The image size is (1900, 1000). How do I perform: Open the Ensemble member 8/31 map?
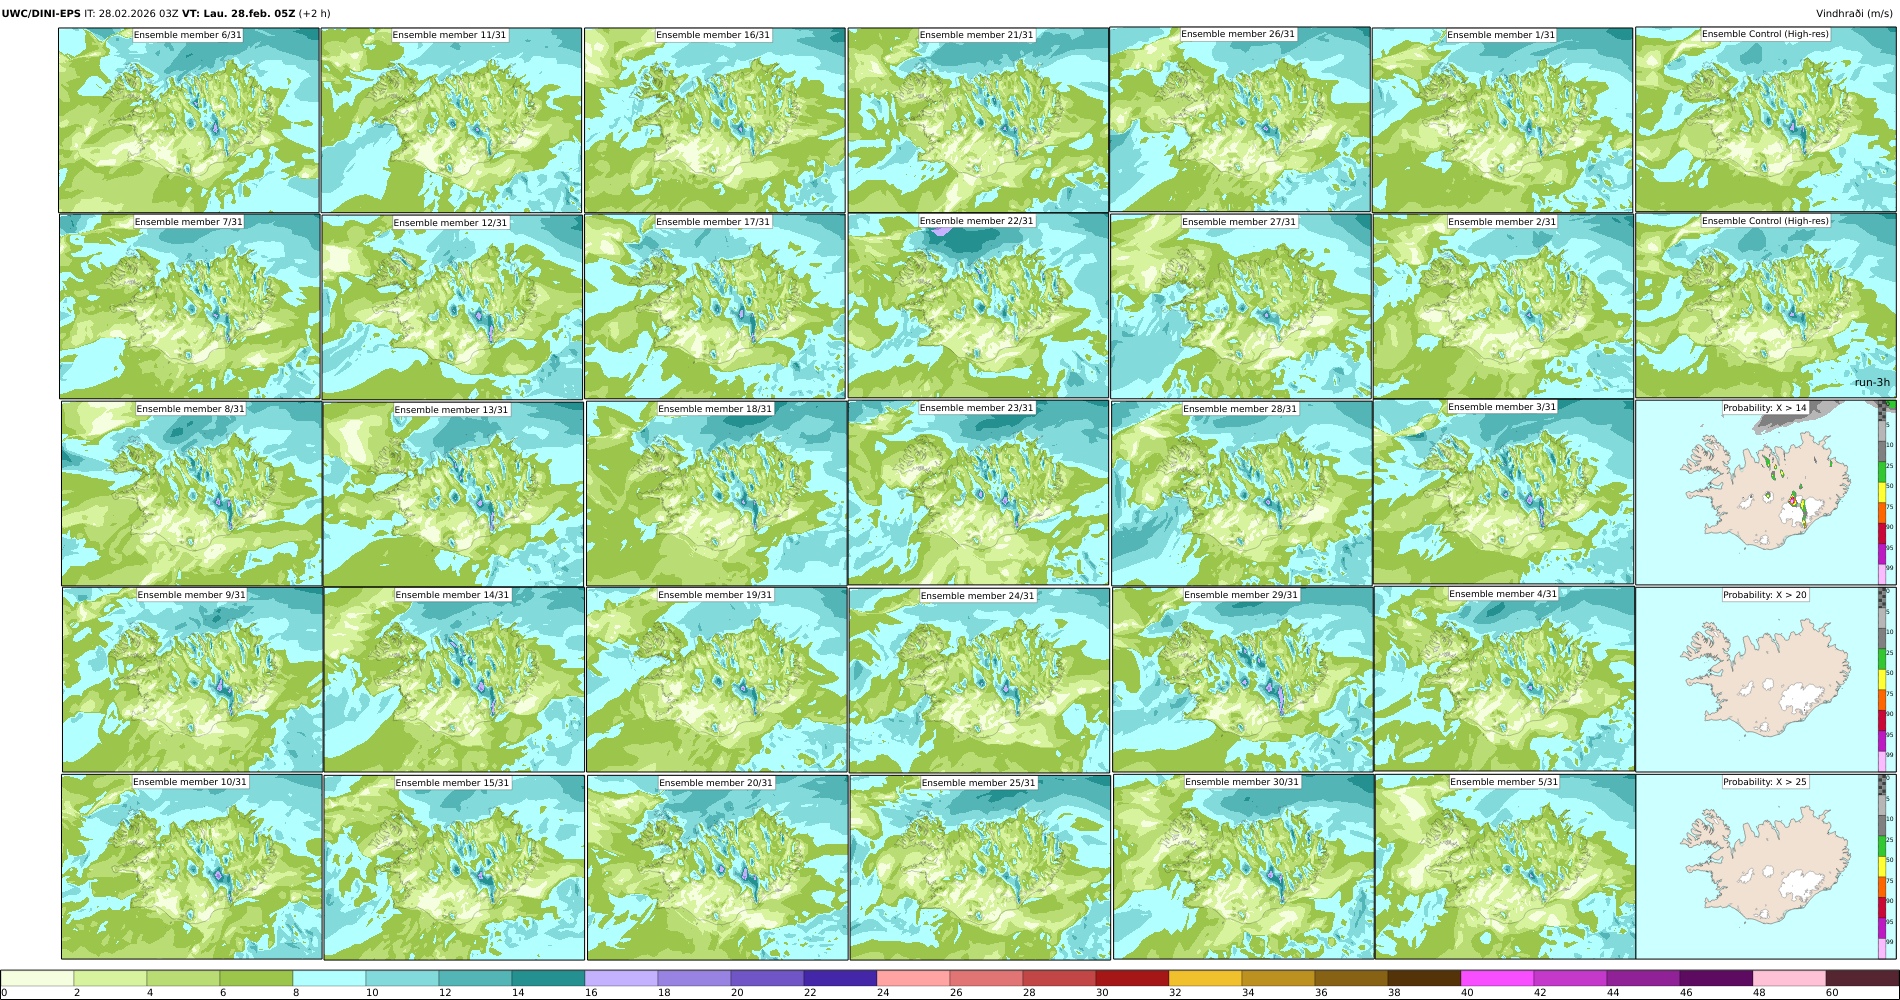coord(191,493)
